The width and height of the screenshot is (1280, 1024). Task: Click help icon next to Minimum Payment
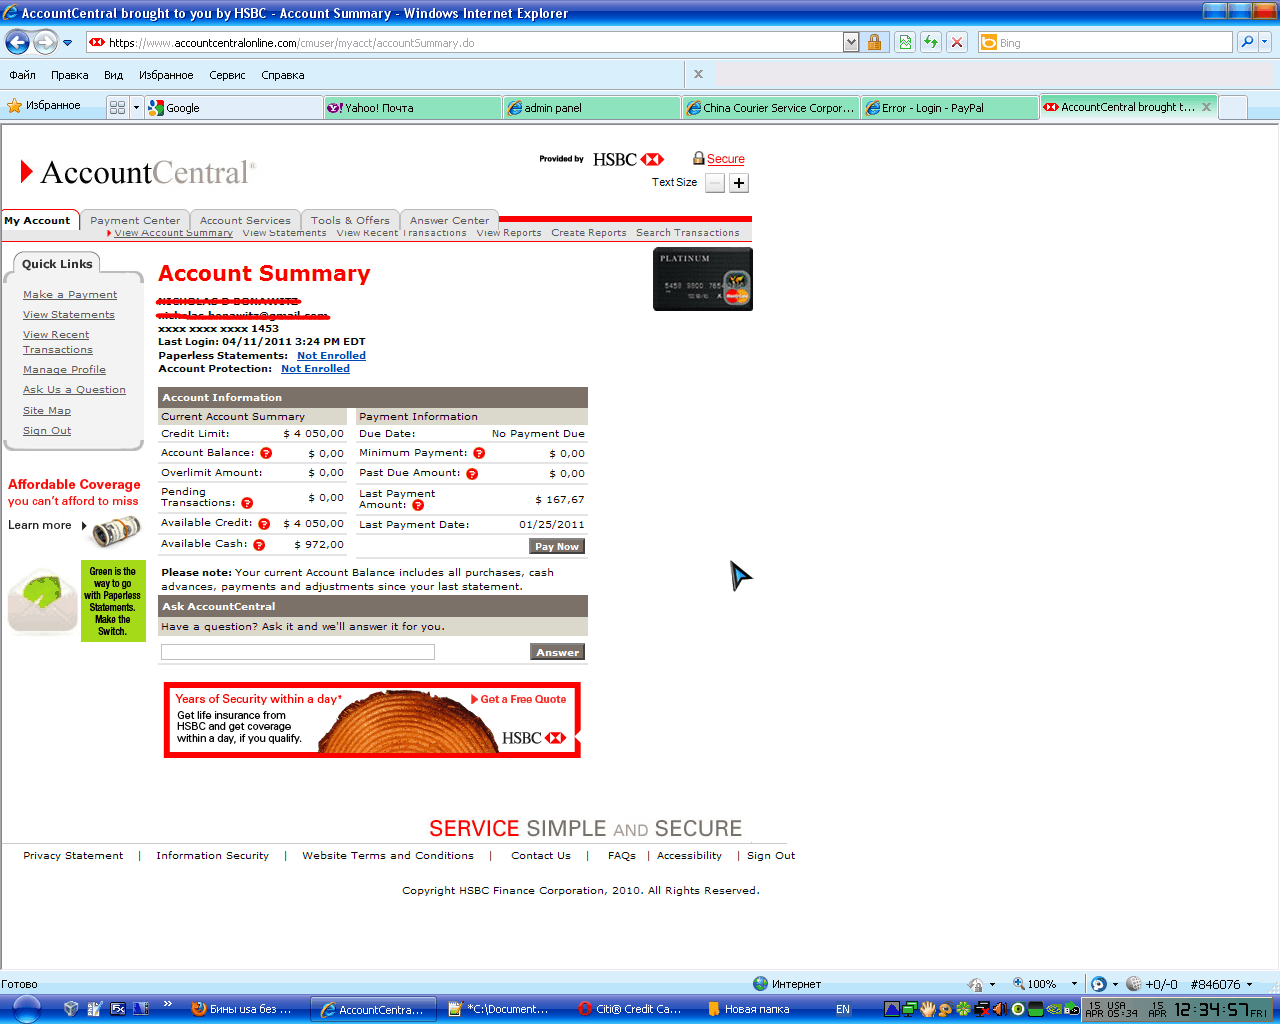pos(479,453)
